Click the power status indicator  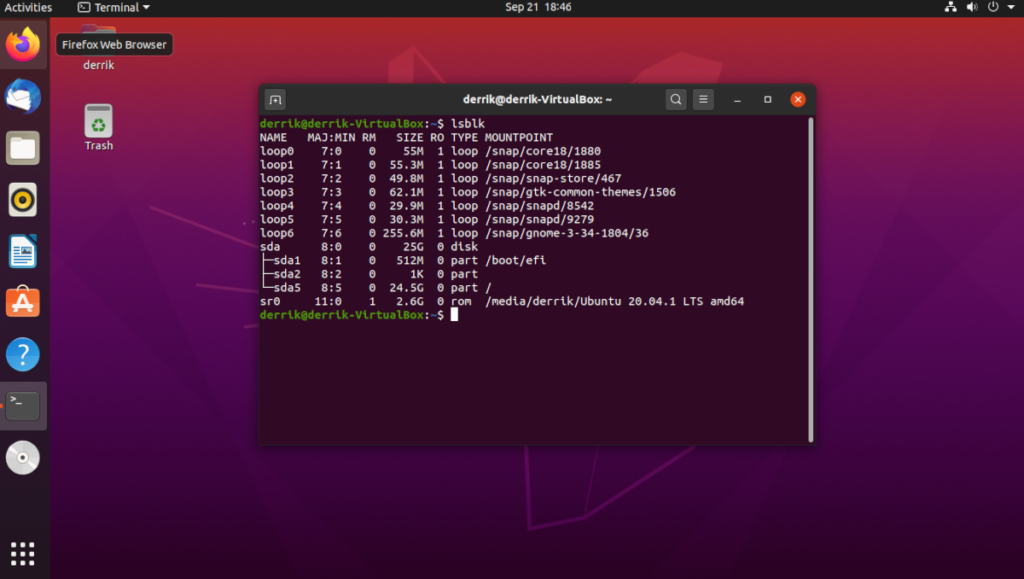pos(993,7)
